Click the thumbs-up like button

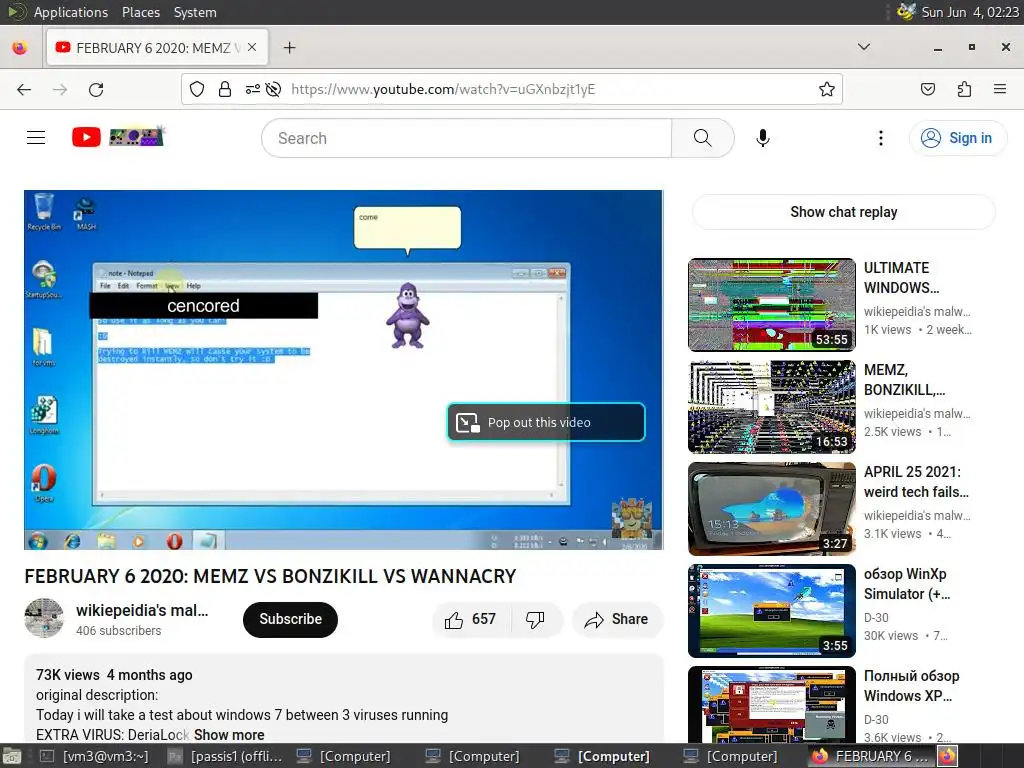coord(470,619)
